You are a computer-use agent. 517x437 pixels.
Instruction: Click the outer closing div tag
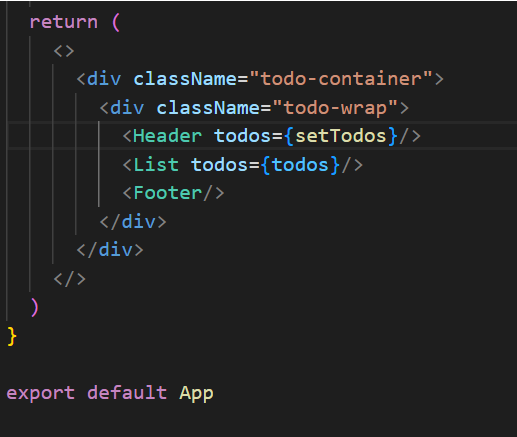click(110, 250)
